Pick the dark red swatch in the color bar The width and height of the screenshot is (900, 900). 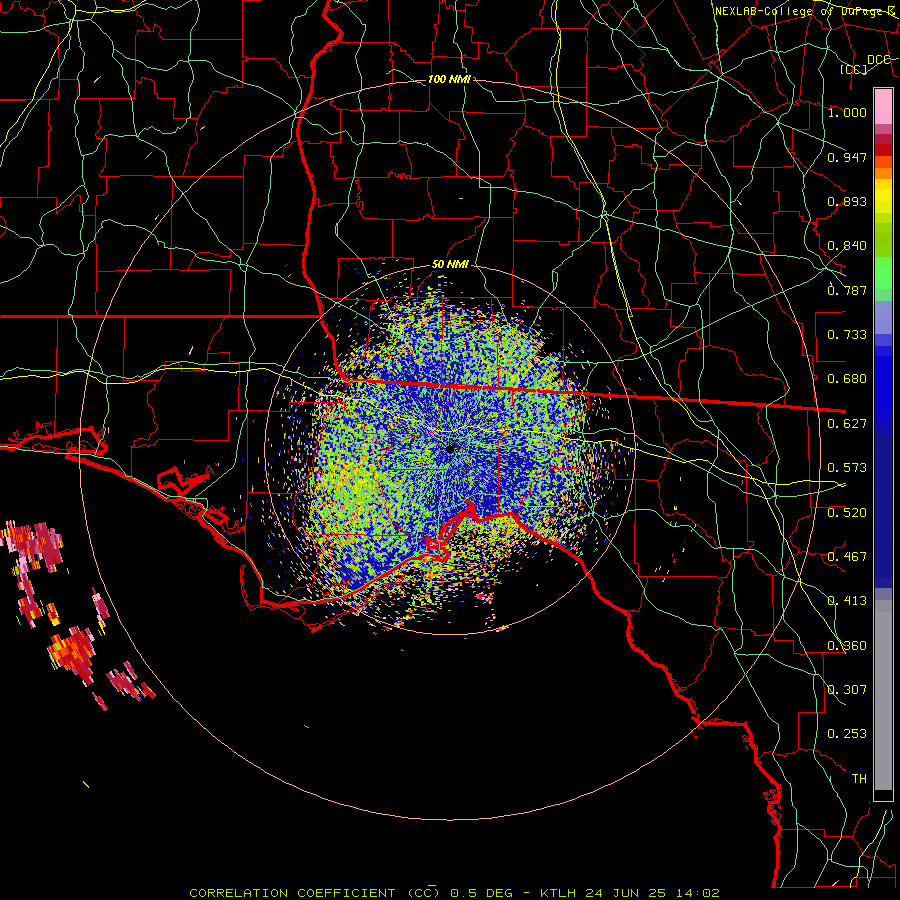[x=883, y=150]
